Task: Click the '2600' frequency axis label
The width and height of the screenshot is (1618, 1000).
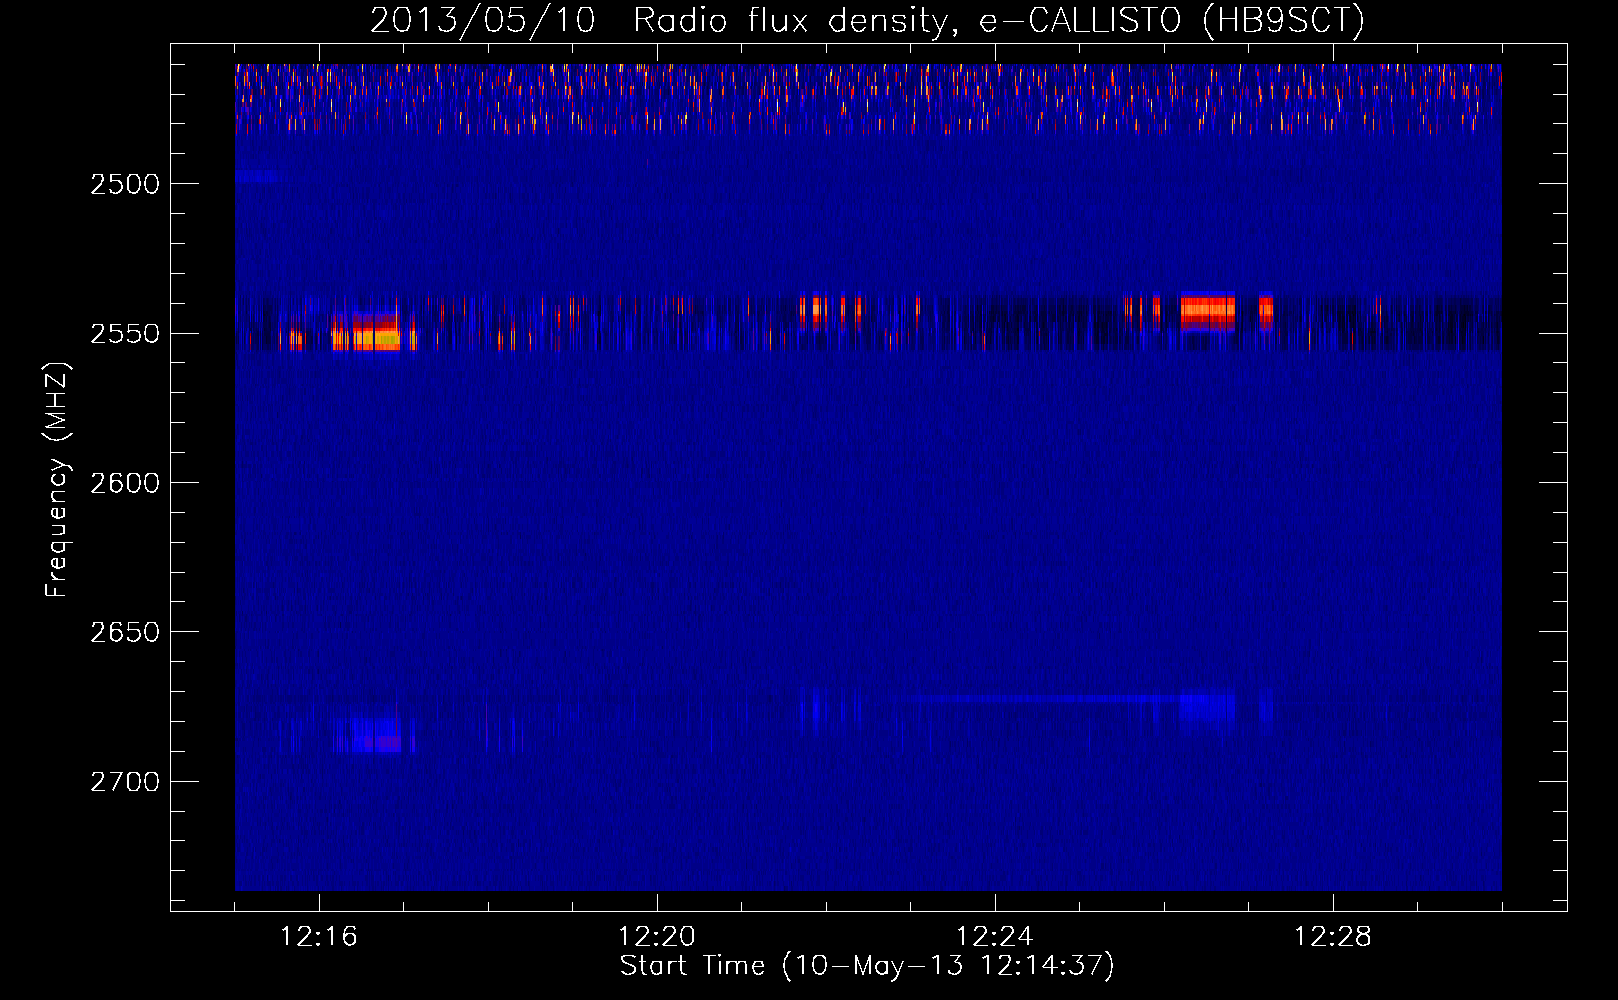Action: coord(125,483)
